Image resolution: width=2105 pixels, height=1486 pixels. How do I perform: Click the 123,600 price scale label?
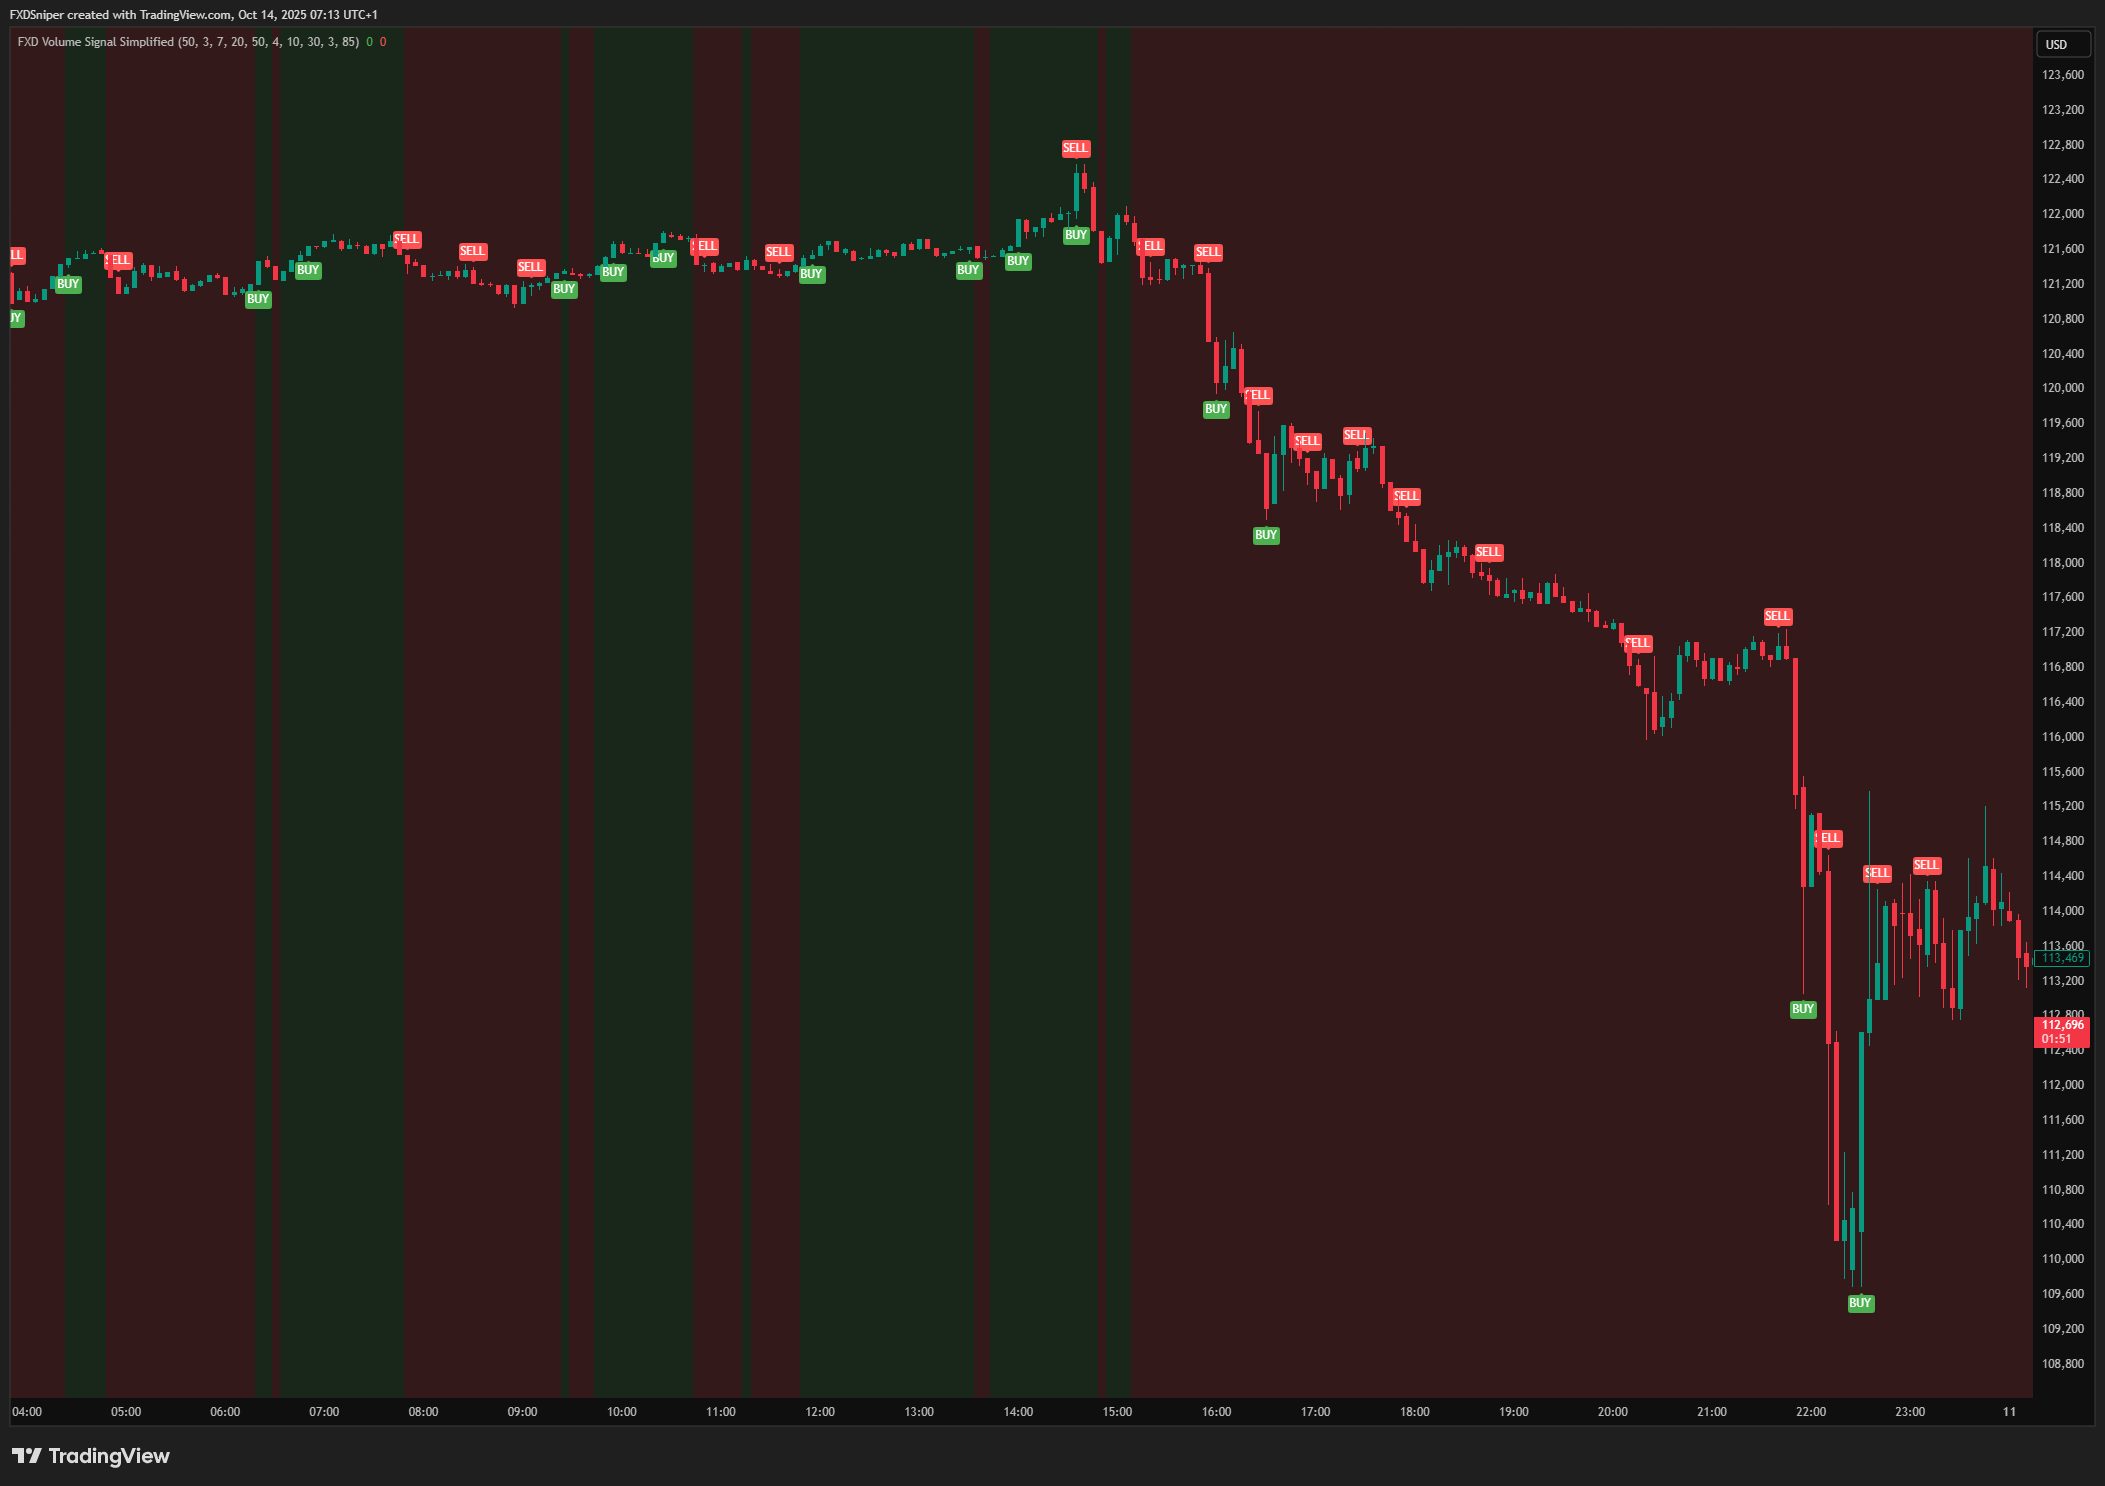point(2062,75)
